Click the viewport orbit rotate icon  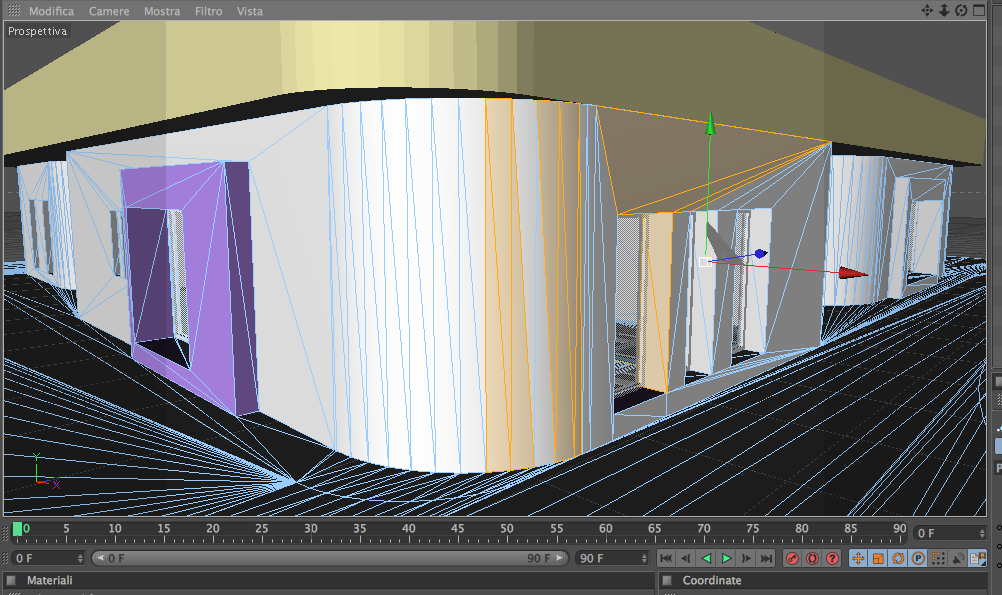(961, 10)
